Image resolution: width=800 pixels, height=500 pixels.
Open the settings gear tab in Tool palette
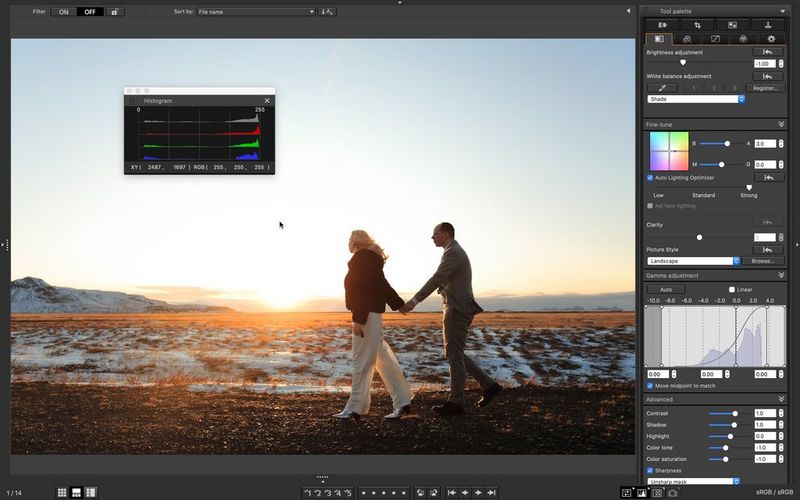770,38
